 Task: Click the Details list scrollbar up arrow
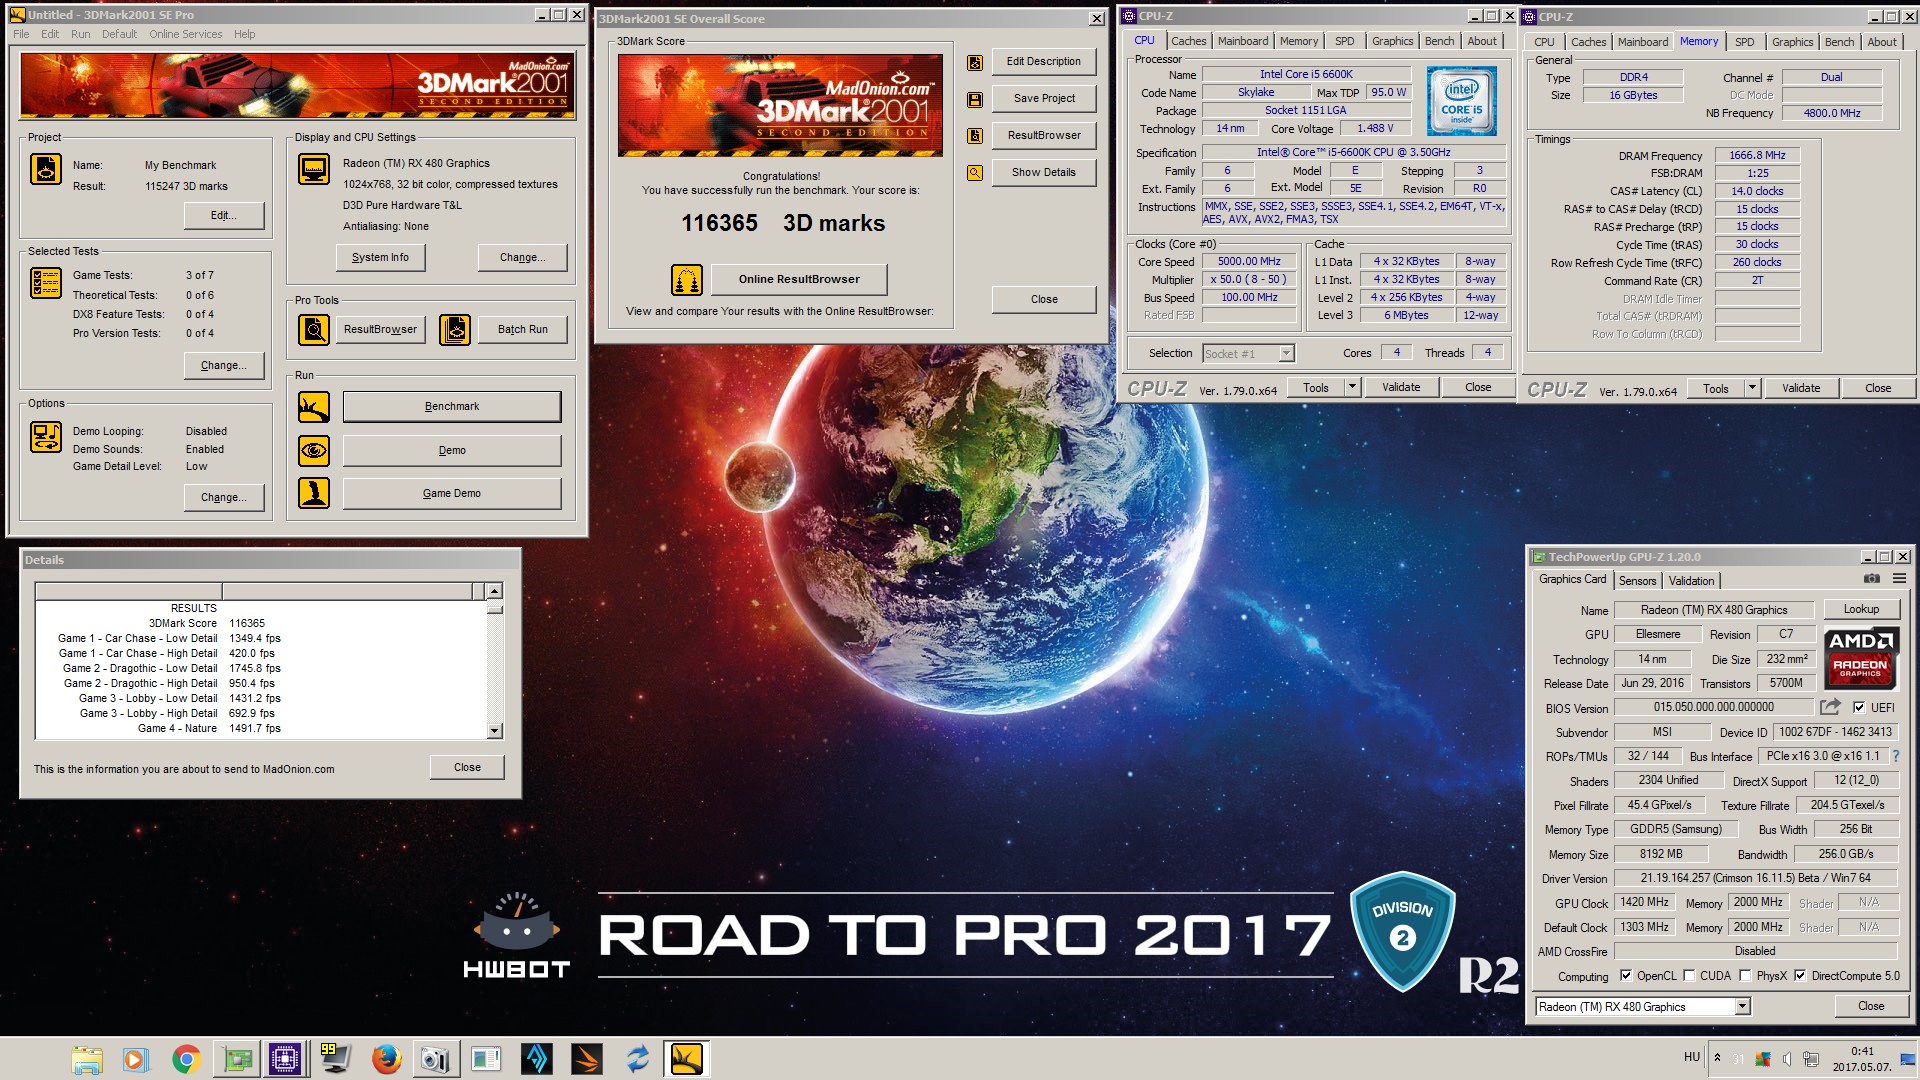point(494,591)
